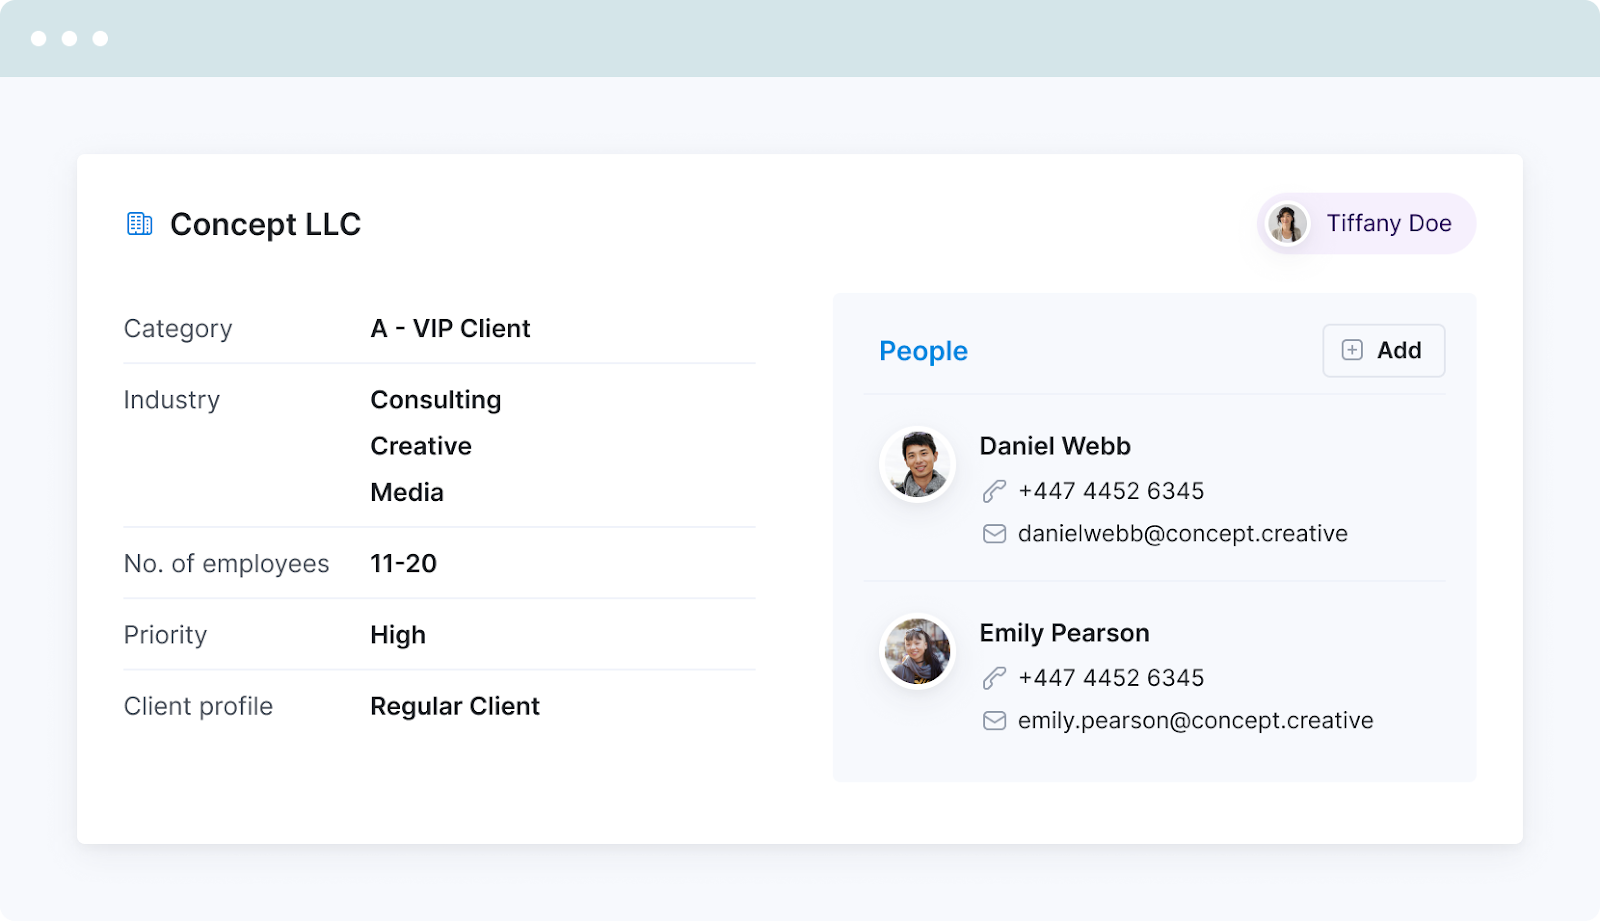Edit No. of employees value 11-20
Image resolution: width=1600 pixels, height=921 pixels.
tap(403, 564)
